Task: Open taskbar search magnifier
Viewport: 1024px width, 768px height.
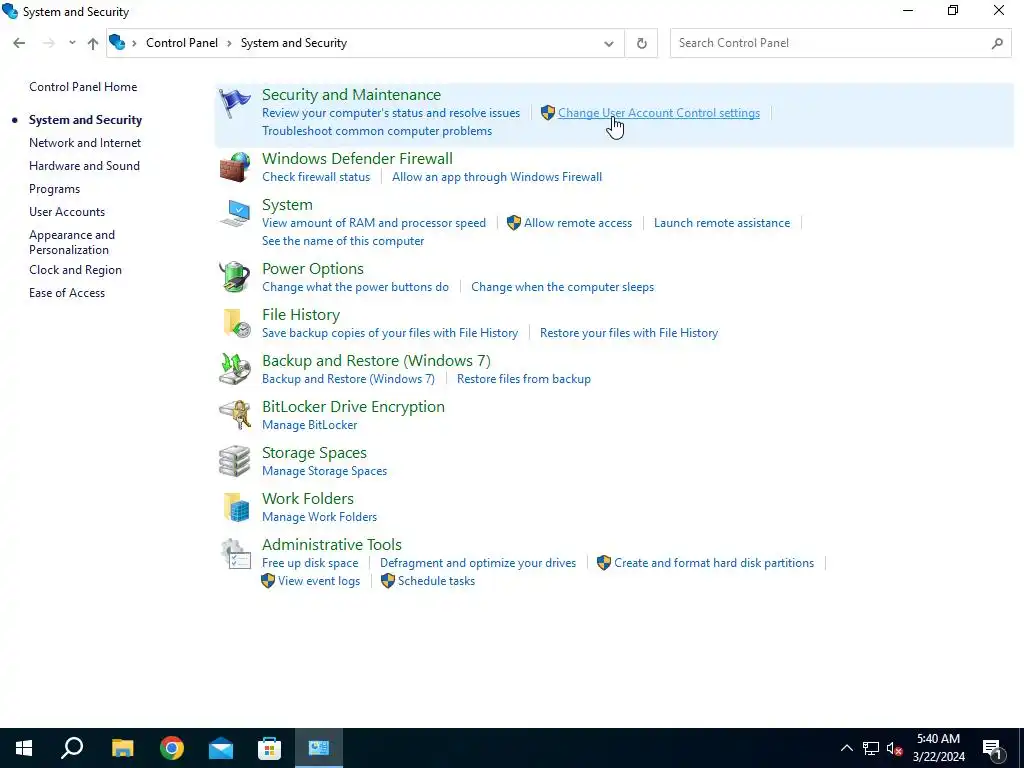Action: tap(72, 748)
